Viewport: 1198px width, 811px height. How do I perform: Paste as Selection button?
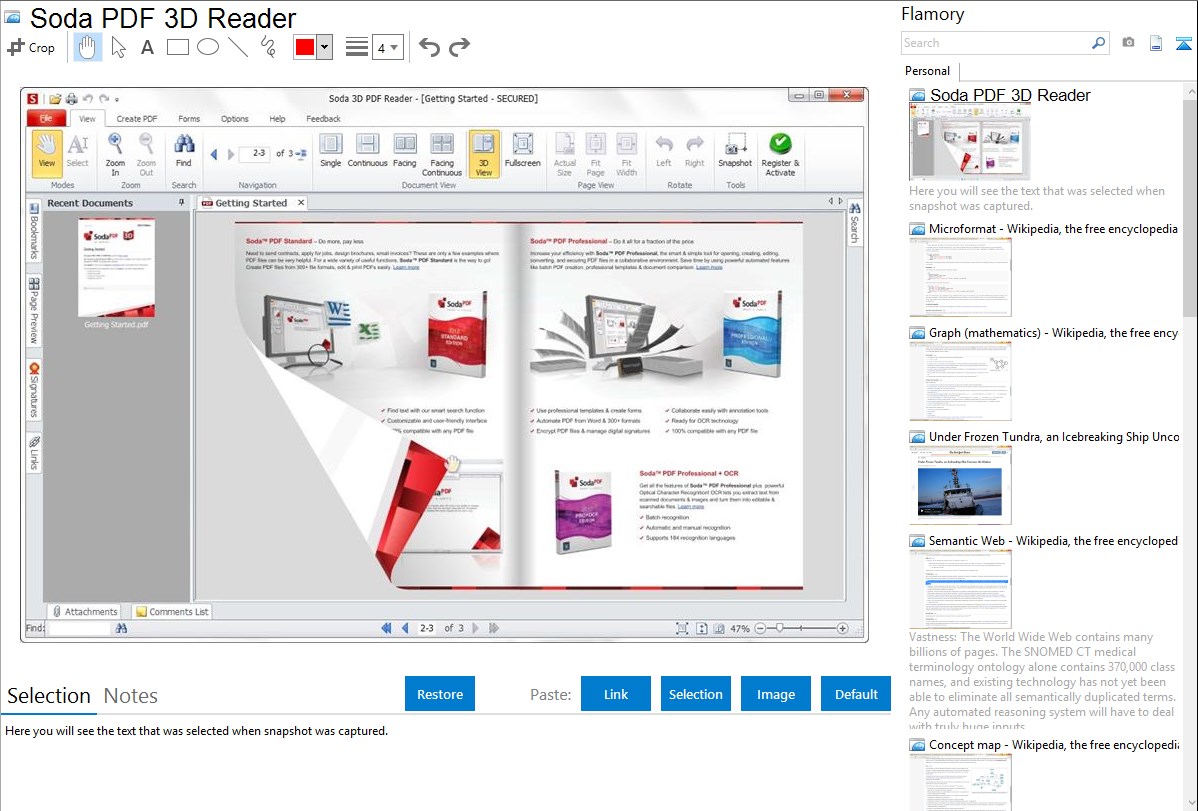coord(695,694)
